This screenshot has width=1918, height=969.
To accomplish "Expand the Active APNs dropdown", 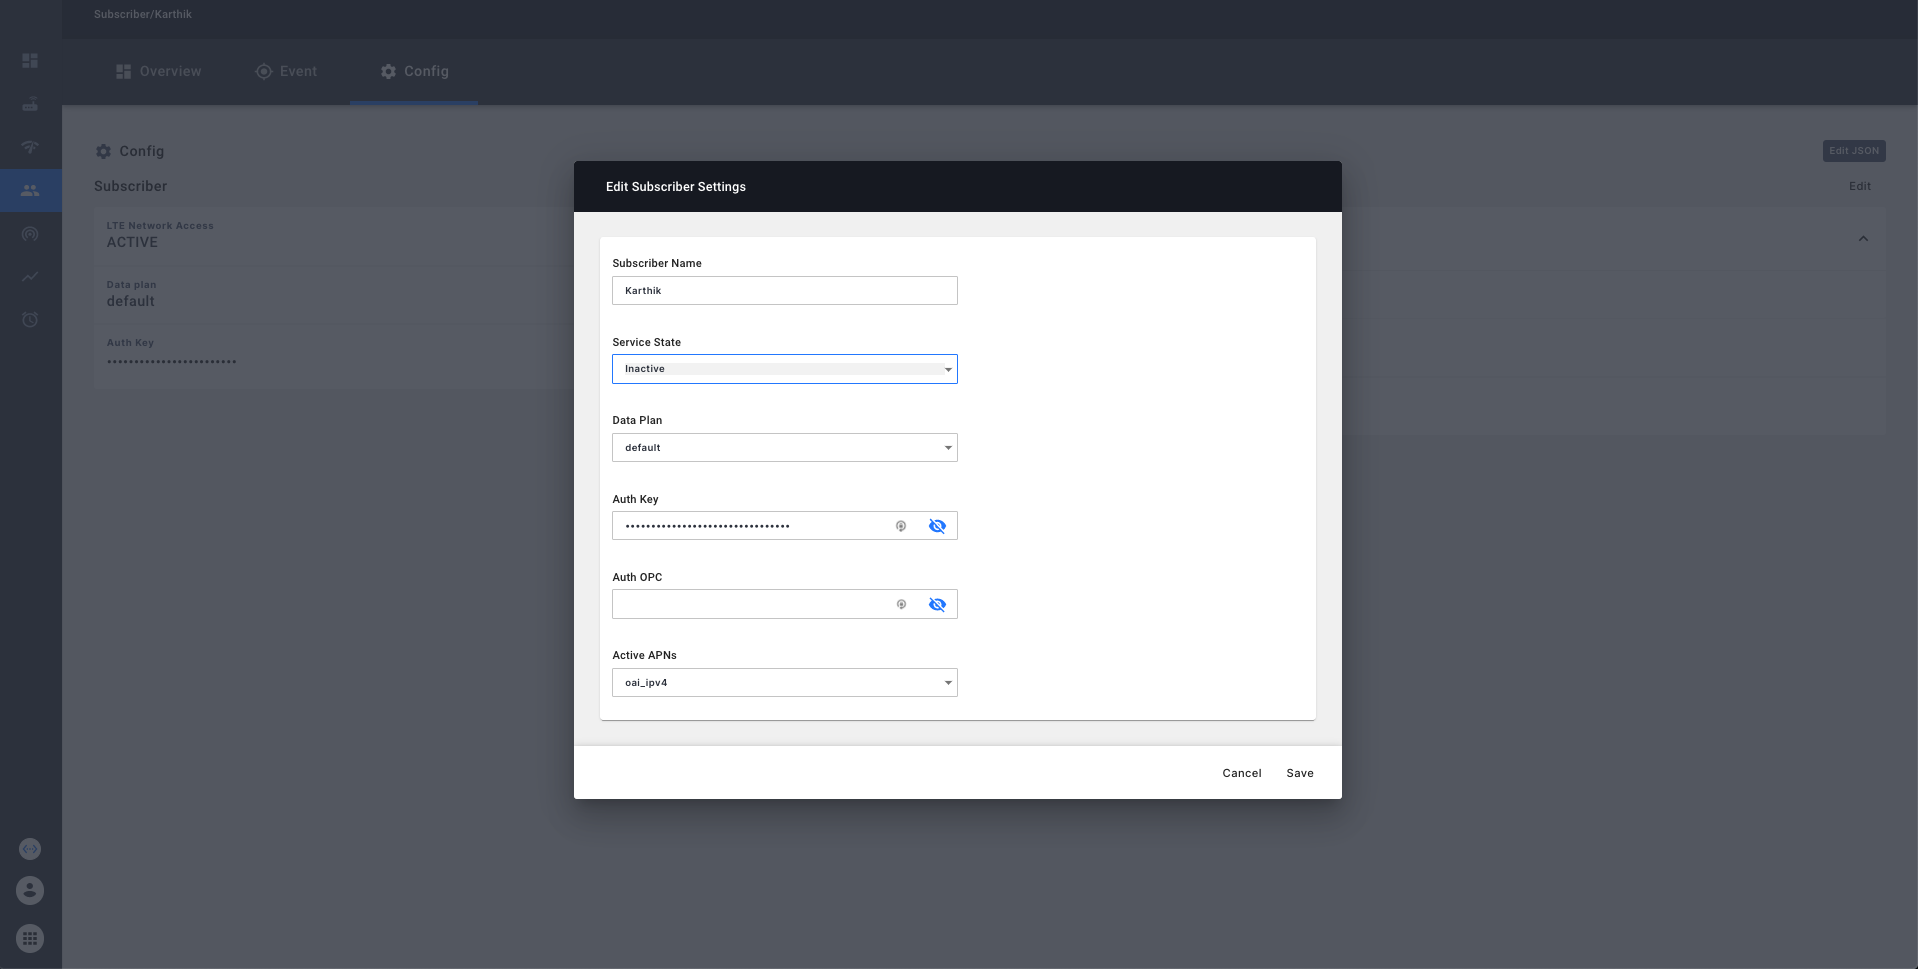I will [784, 683].
